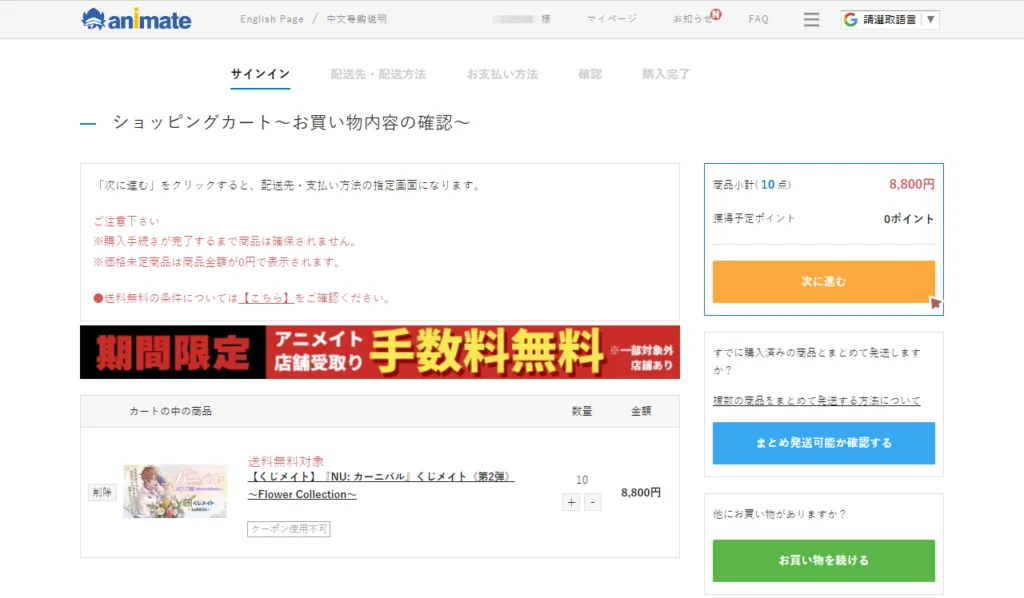Click the 0ポイント value
The height and width of the screenshot is (598, 1024).
(x=908, y=219)
